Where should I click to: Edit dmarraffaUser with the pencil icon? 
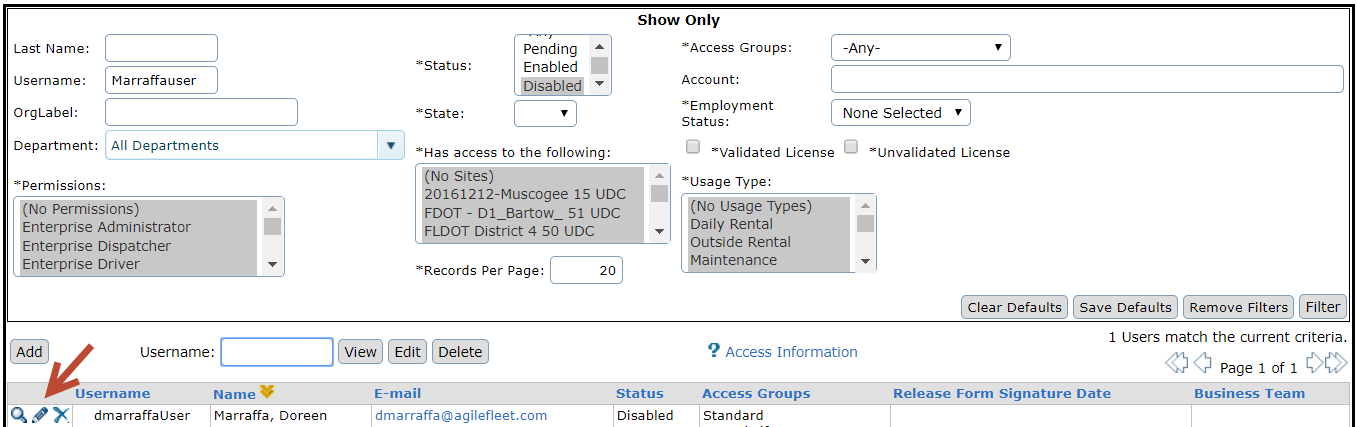40,415
